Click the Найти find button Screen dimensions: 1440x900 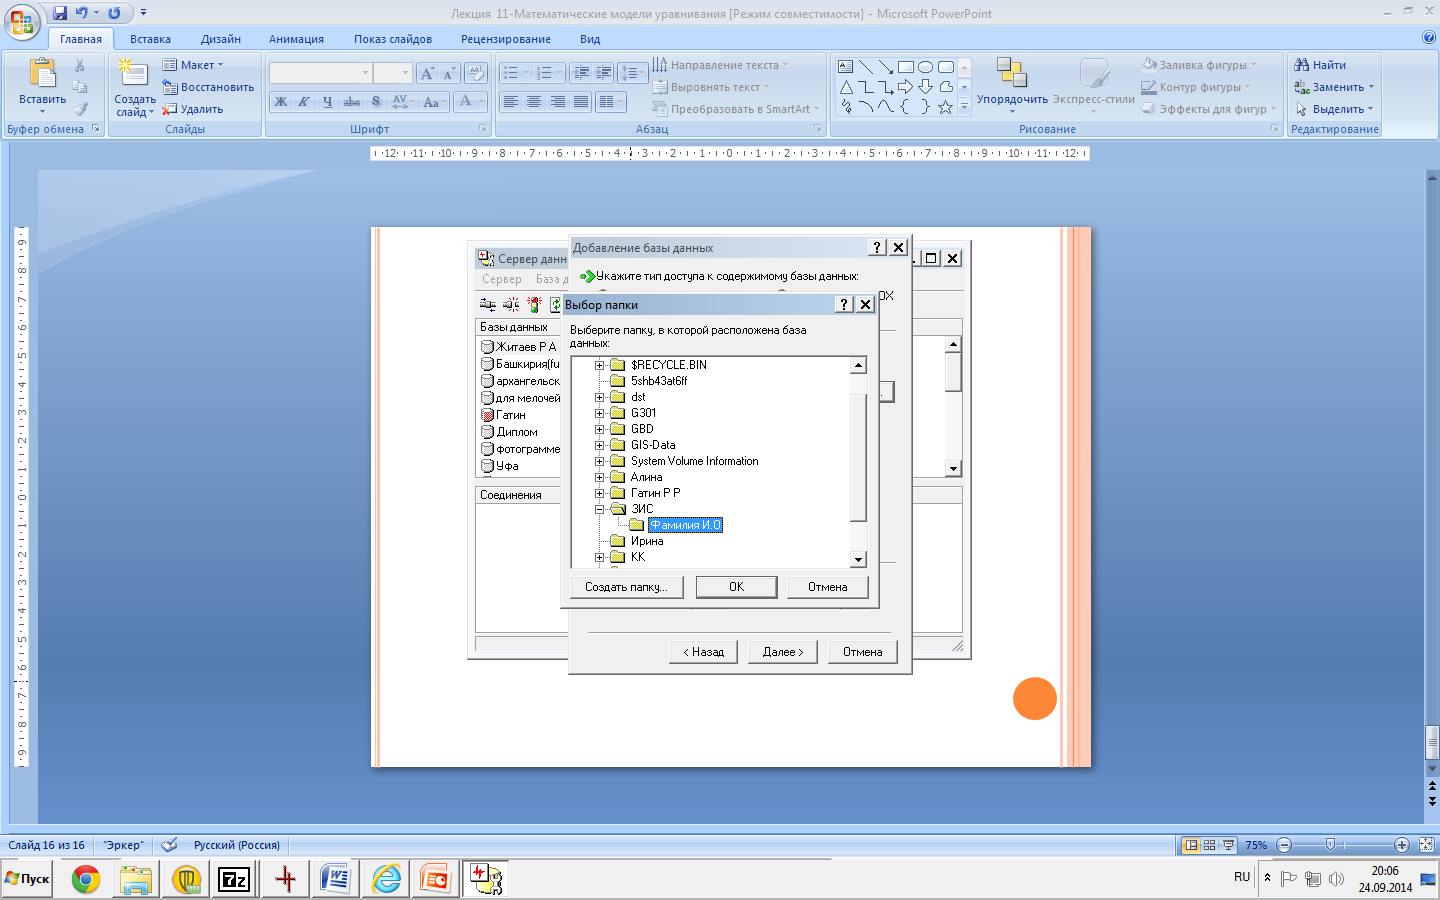(1320, 65)
